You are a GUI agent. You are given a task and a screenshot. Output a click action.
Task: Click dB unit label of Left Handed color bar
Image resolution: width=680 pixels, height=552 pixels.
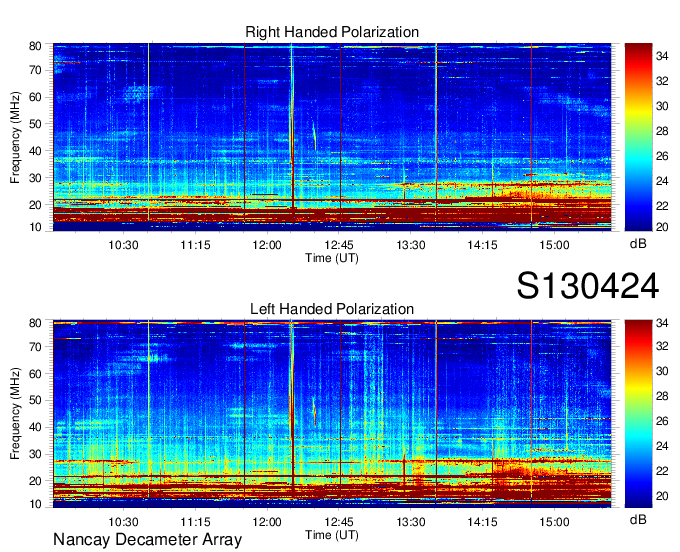tap(638, 519)
